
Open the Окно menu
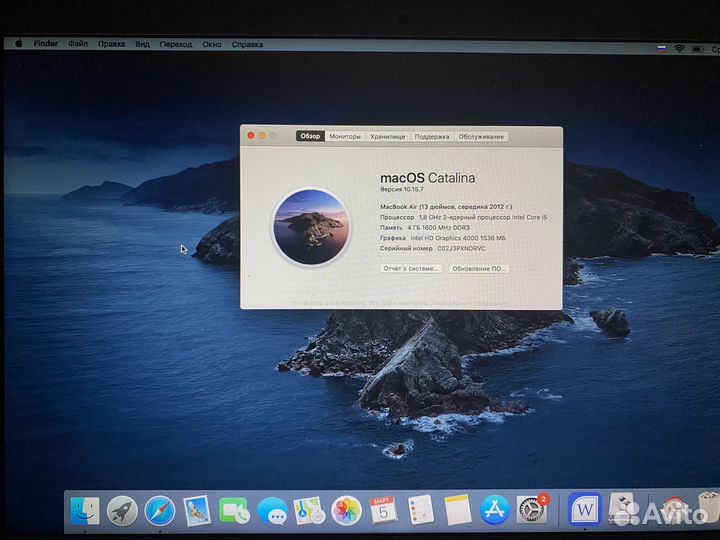pyautogui.click(x=212, y=45)
